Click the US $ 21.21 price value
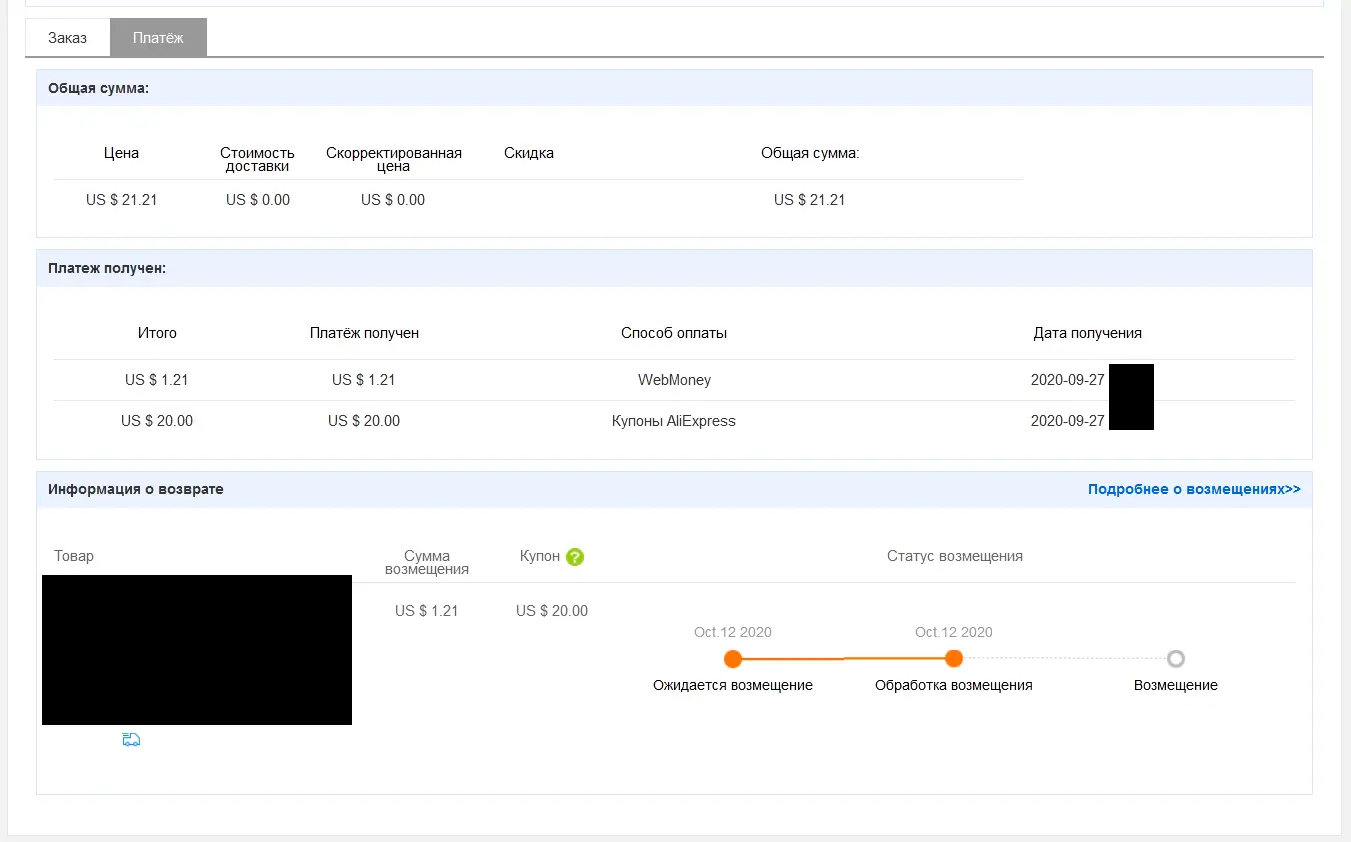This screenshot has width=1351, height=842. [122, 200]
